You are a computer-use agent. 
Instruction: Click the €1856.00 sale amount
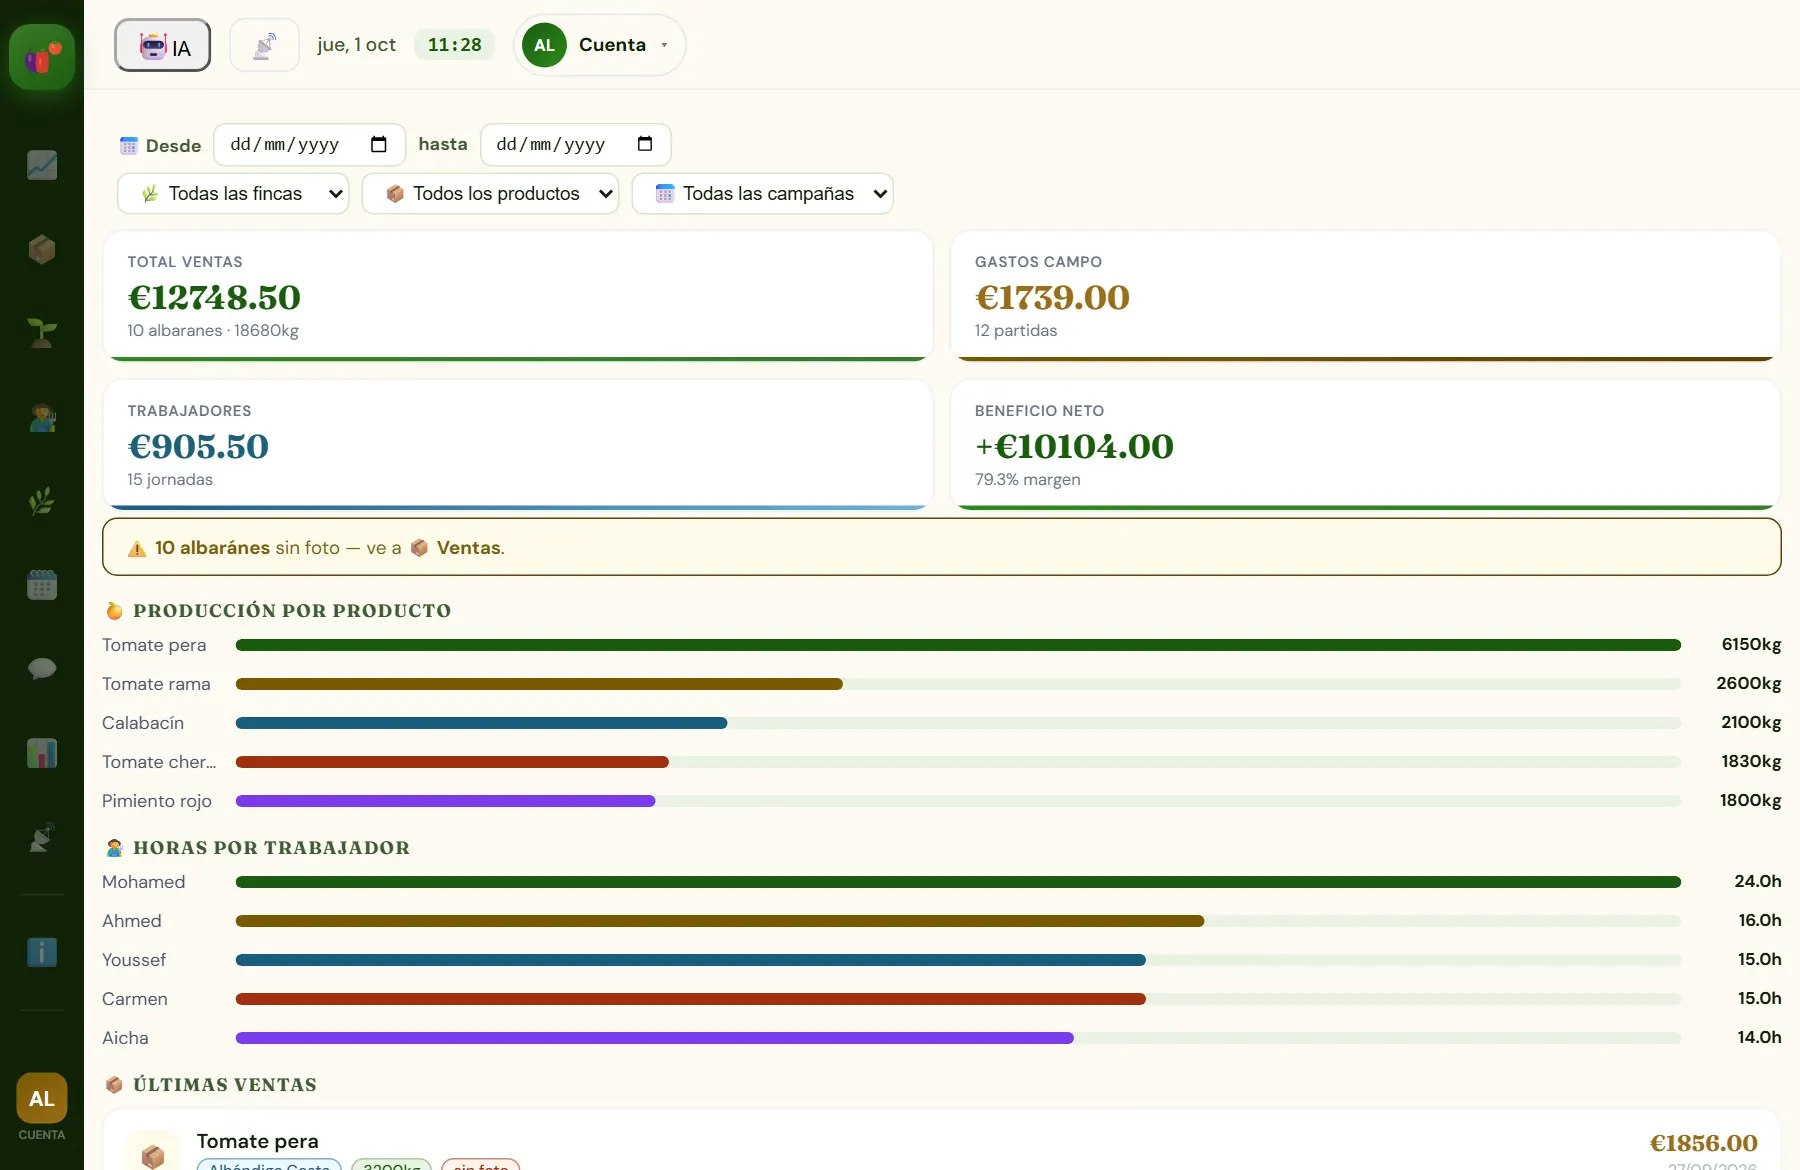tap(1703, 1143)
